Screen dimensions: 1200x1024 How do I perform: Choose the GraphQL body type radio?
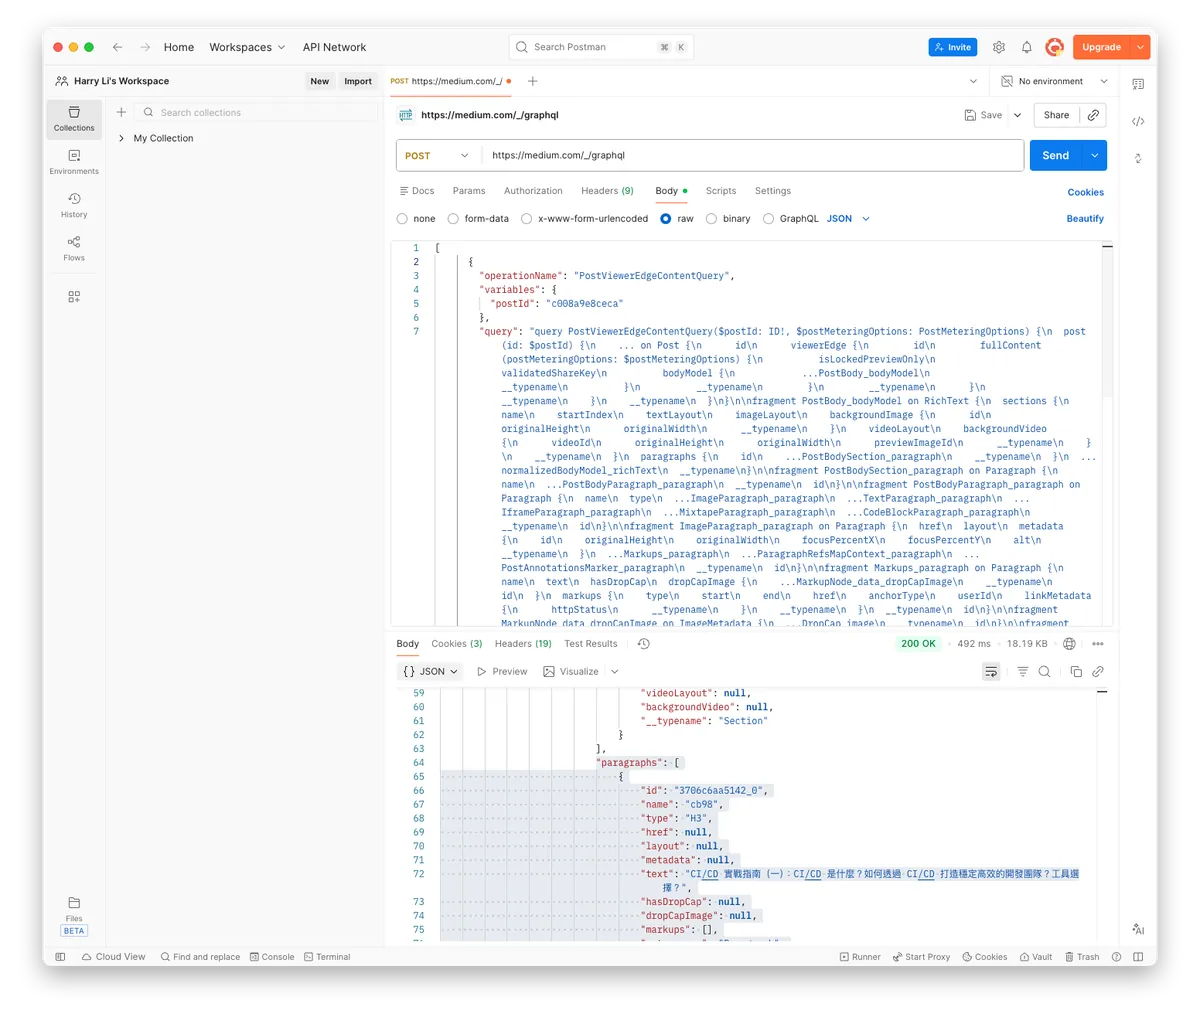click(x=769, y=219)
